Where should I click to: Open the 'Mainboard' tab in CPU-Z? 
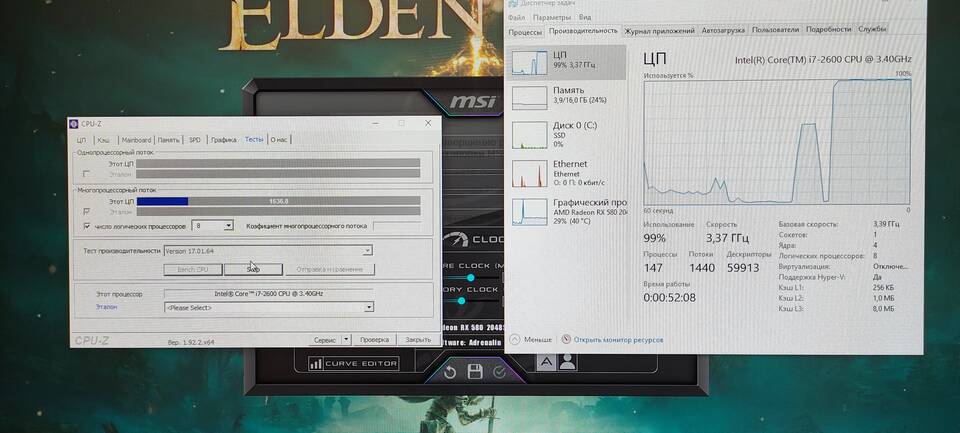(x=136, y=140)
